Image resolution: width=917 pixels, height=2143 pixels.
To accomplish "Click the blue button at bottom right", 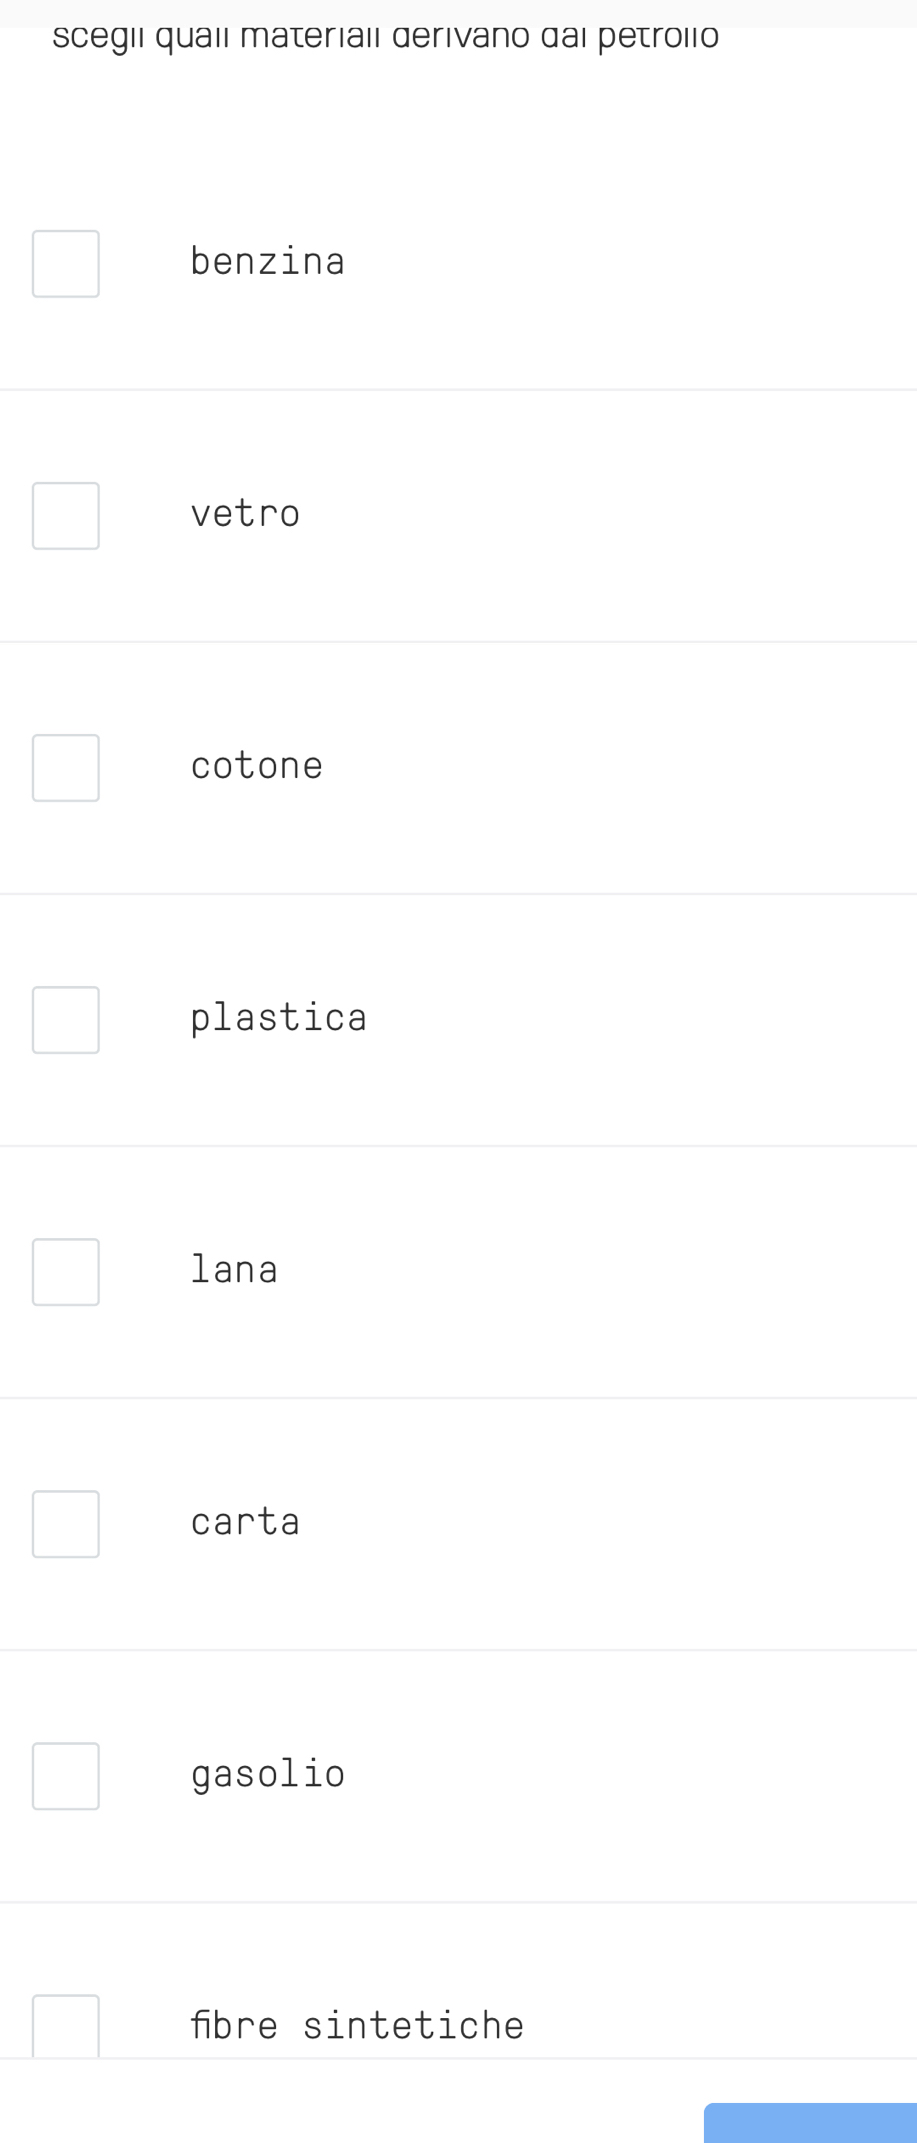I will (810, 2123).
